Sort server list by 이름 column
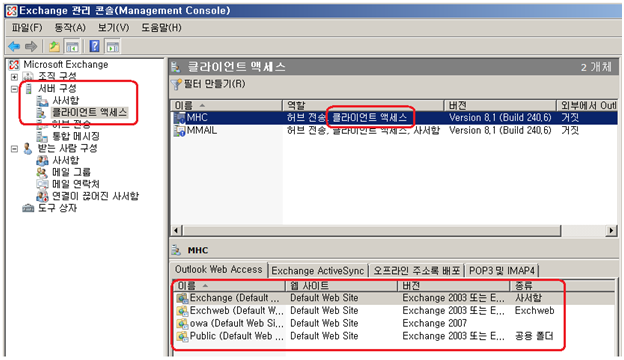The width and height of the screenshot is (624, 360). point(226,105)
